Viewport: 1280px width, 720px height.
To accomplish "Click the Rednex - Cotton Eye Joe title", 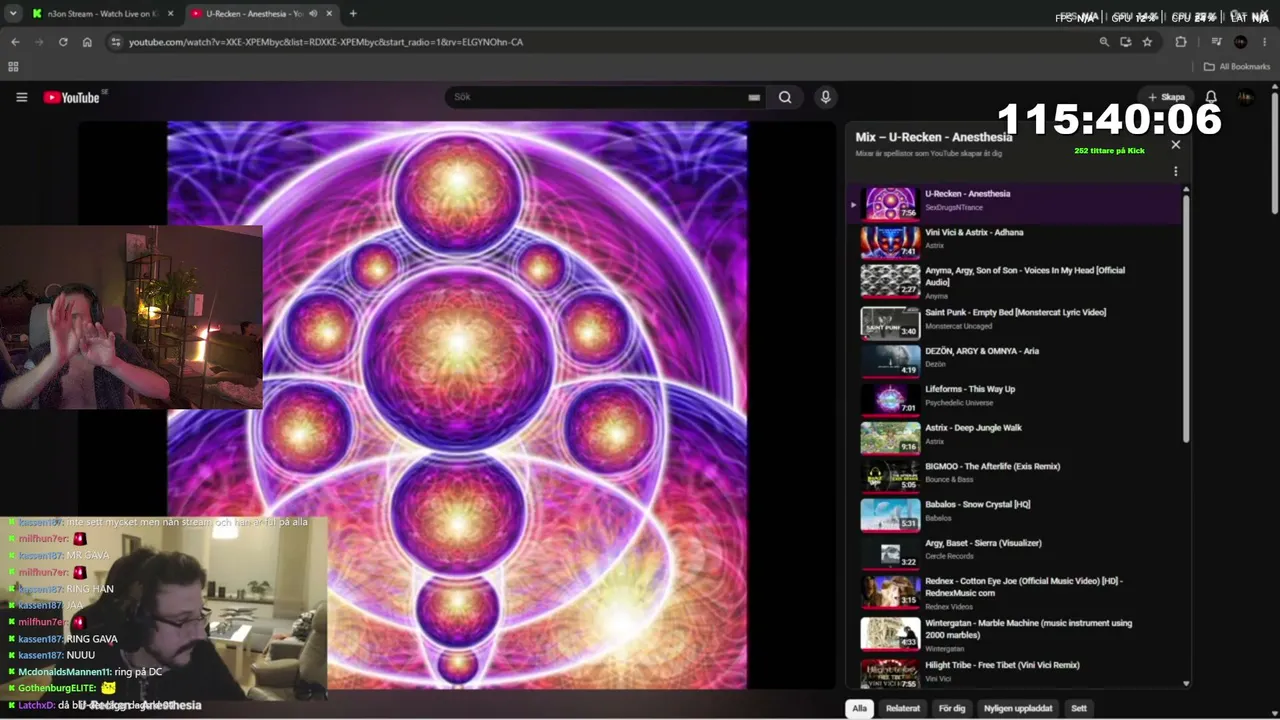I will click(1024, 586).
